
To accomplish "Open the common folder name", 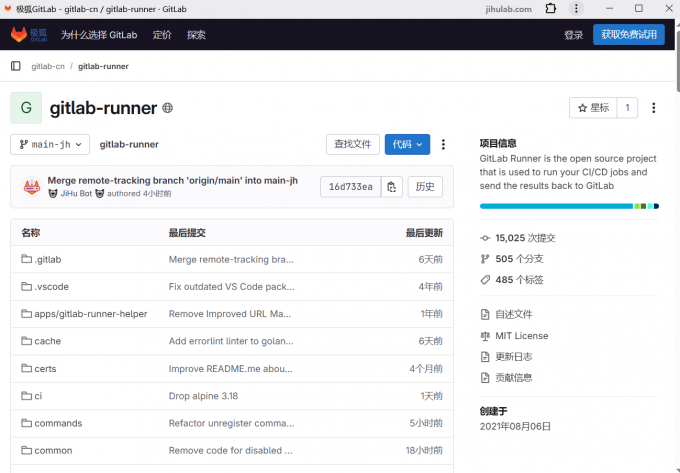I will (53, 450).
